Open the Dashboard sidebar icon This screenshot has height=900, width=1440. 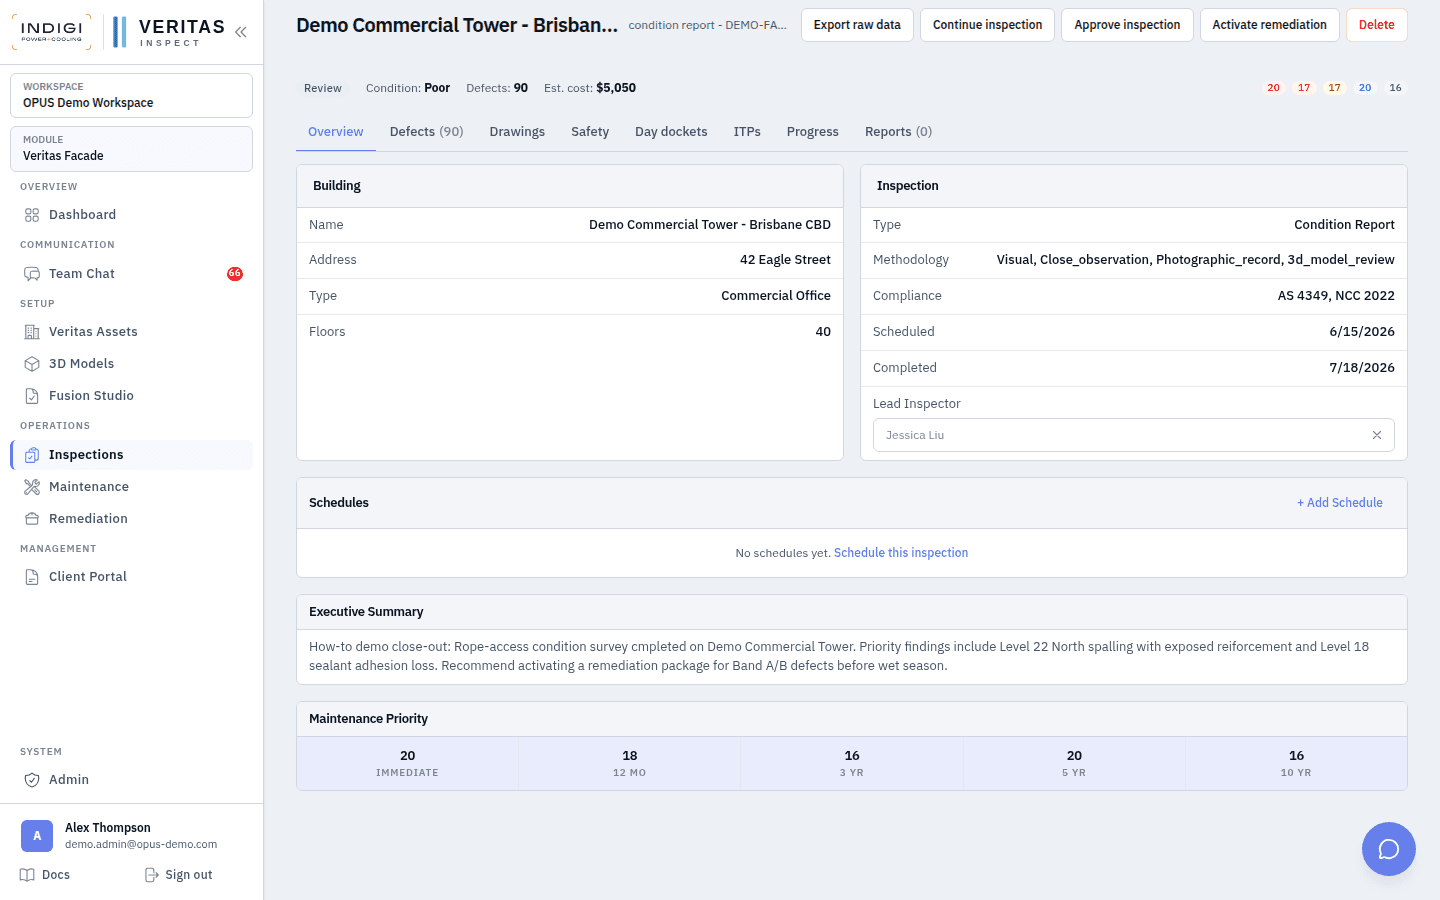(32, 215)
